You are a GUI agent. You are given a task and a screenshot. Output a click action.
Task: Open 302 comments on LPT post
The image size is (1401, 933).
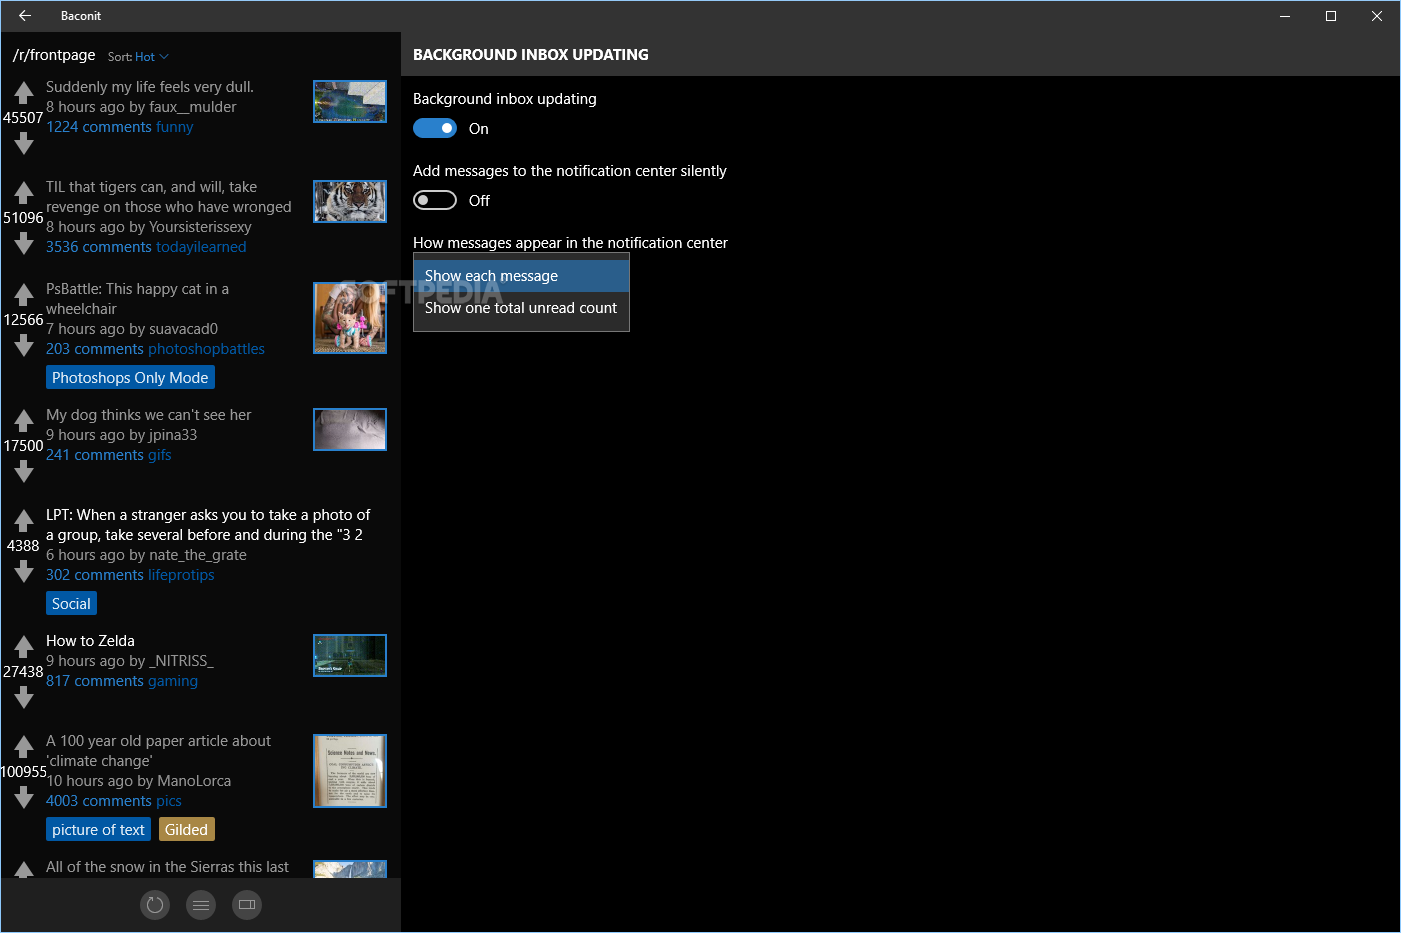95,575
